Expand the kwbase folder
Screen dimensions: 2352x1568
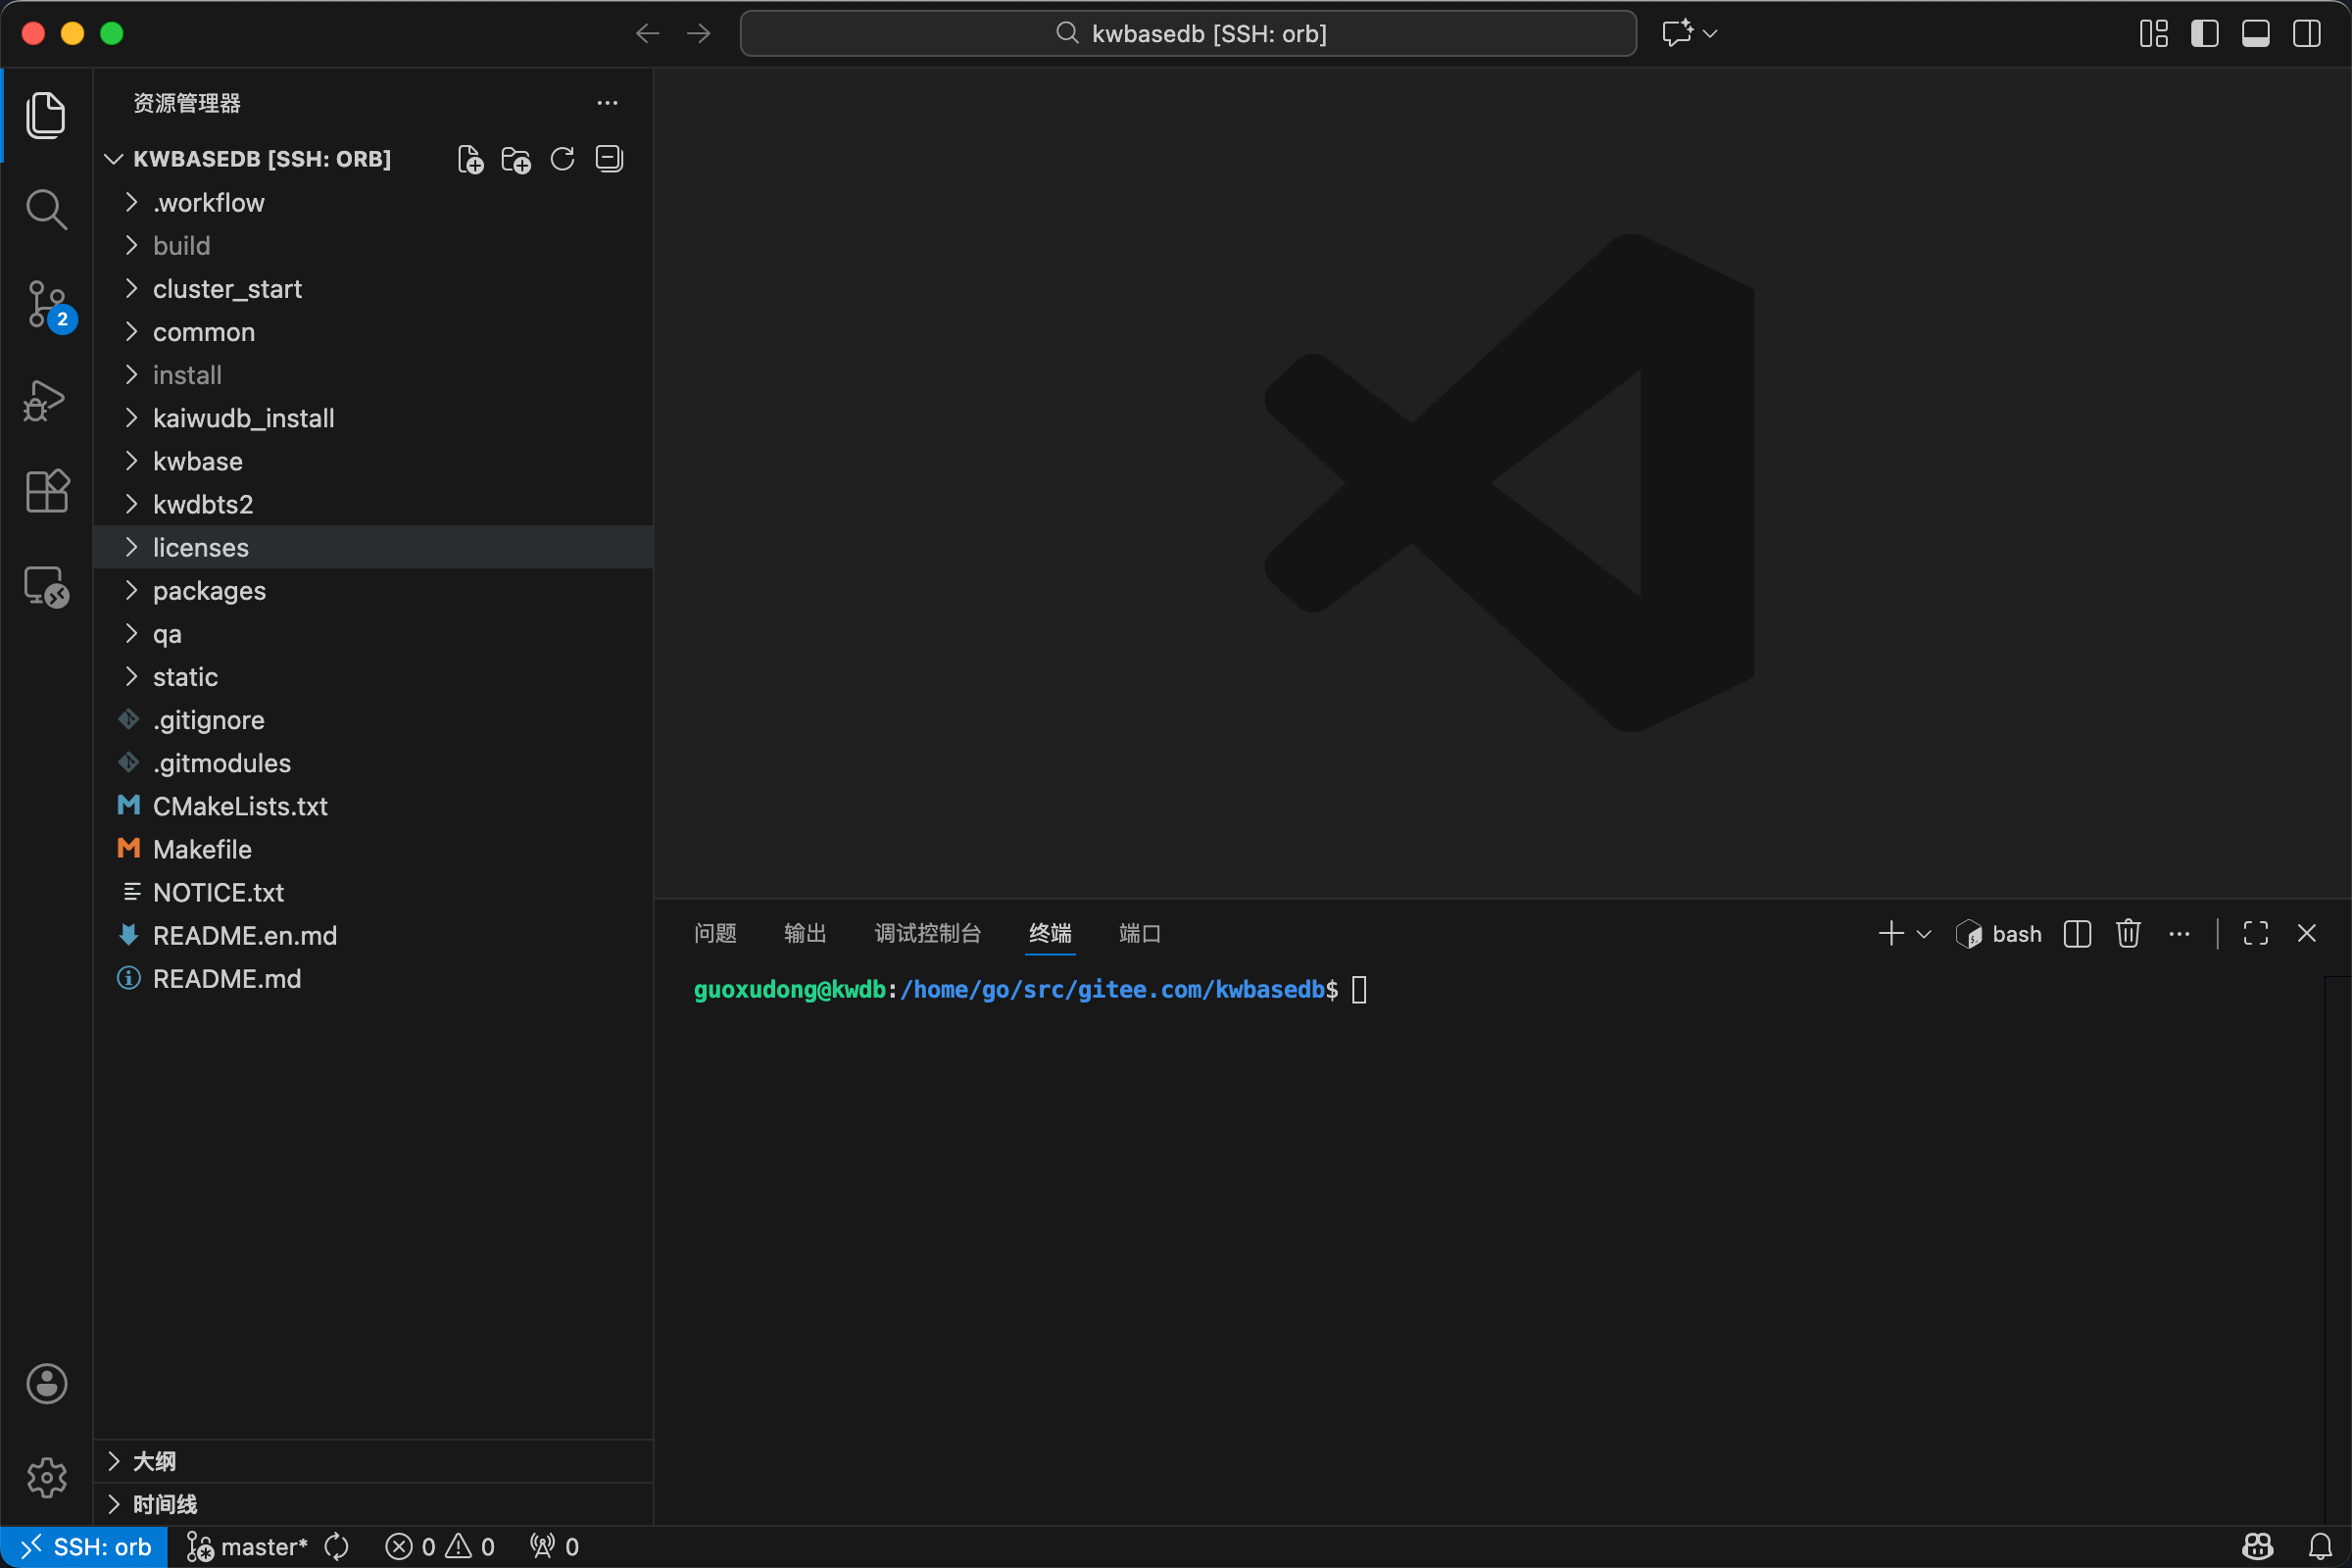pos(198,461)
